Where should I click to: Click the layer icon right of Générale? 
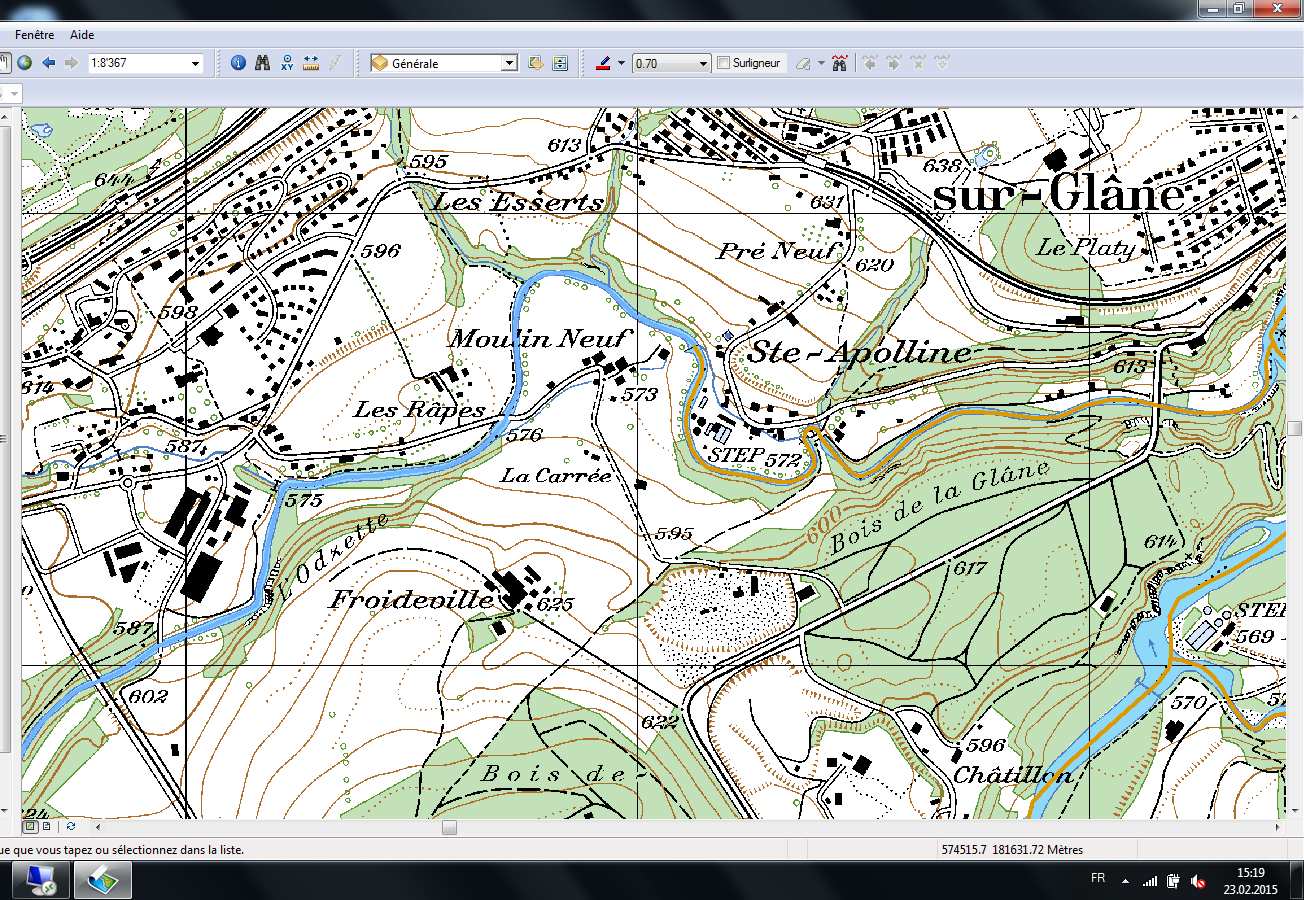[536, 63]
